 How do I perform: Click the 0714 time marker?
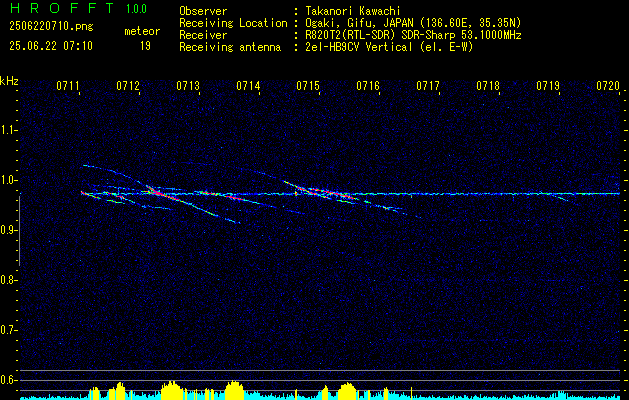[248, 85]
